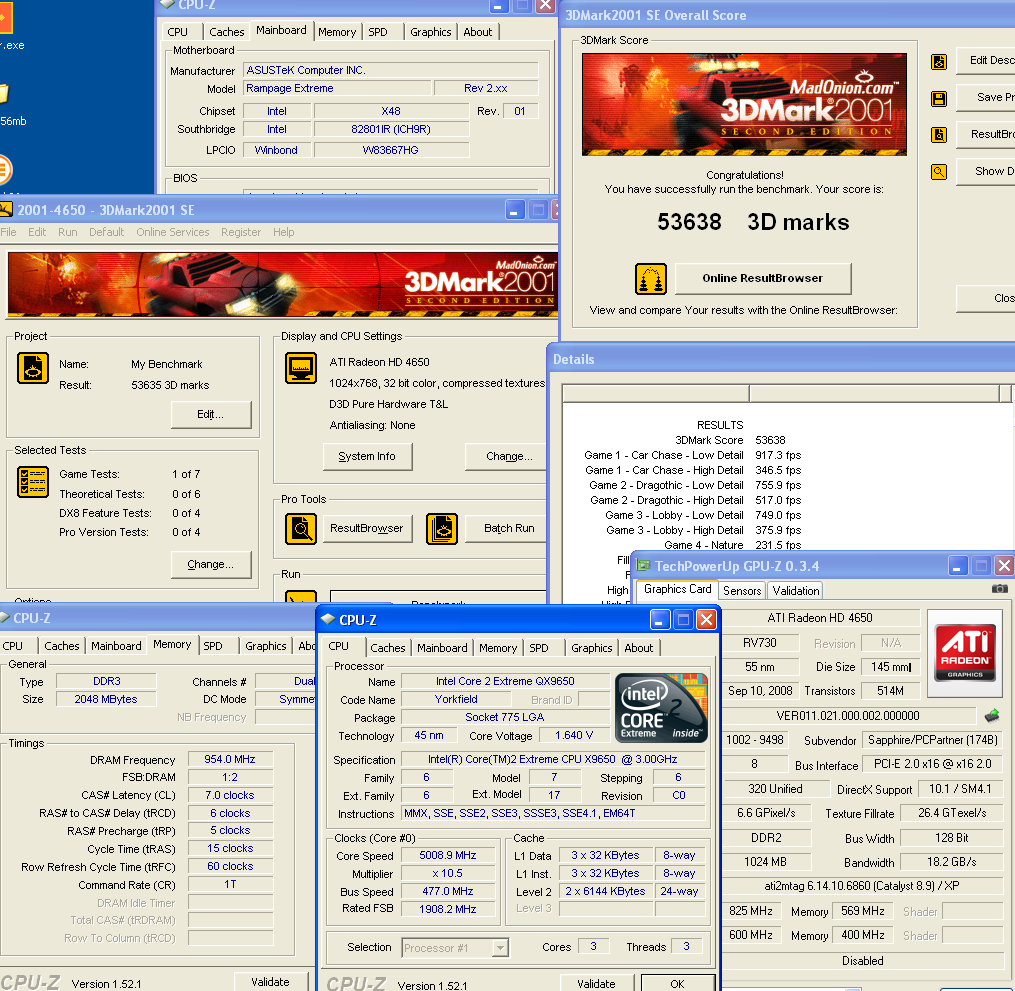Click the System Info button
Viewport: 1015px width, 991px height.
(x=366, y=456)
